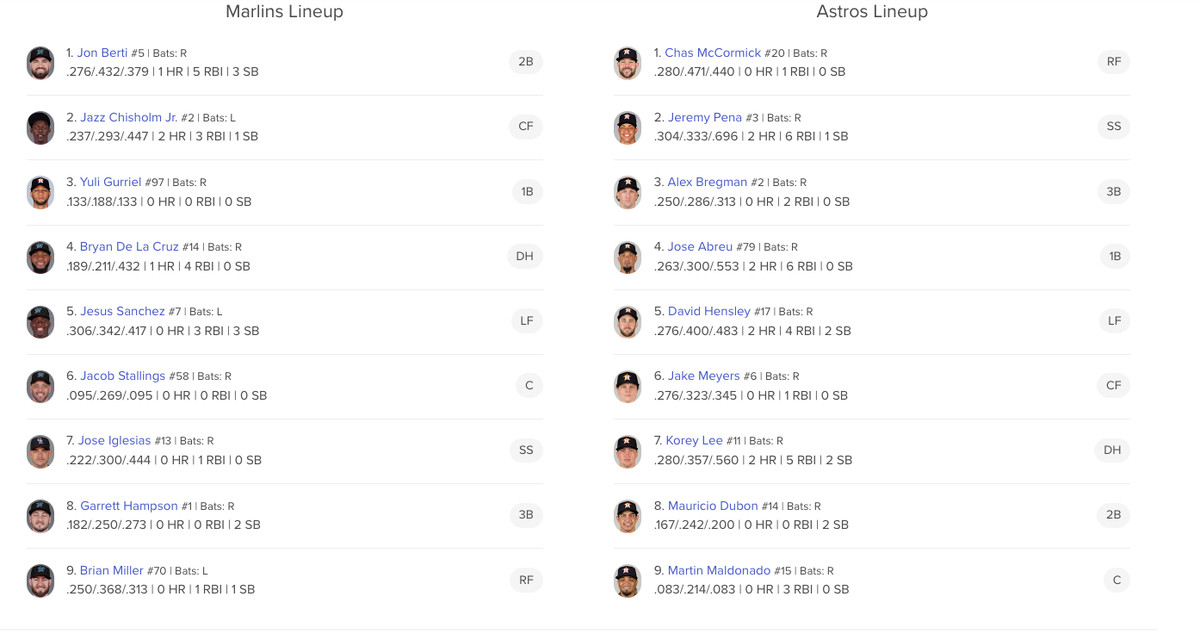This screenshot has width=1200, height=640.
Task: Click Garrett Hampson's name link
Action: pos(128,506)
